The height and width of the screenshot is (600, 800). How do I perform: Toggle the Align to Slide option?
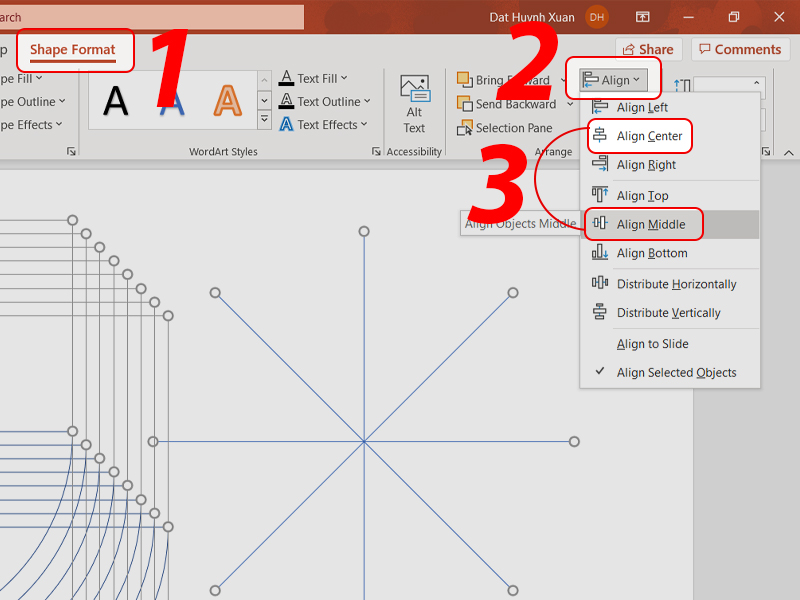[652, 344]
